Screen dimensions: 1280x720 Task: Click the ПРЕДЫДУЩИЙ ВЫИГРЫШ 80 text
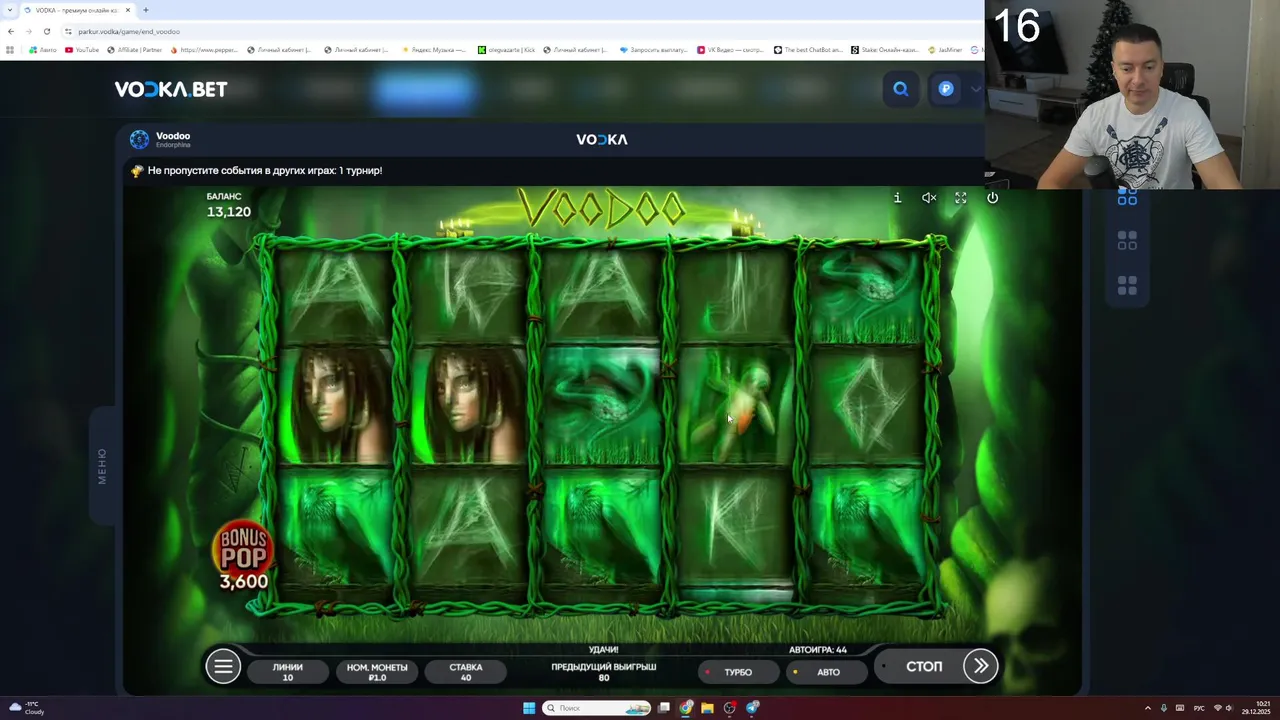coord(604,672)
